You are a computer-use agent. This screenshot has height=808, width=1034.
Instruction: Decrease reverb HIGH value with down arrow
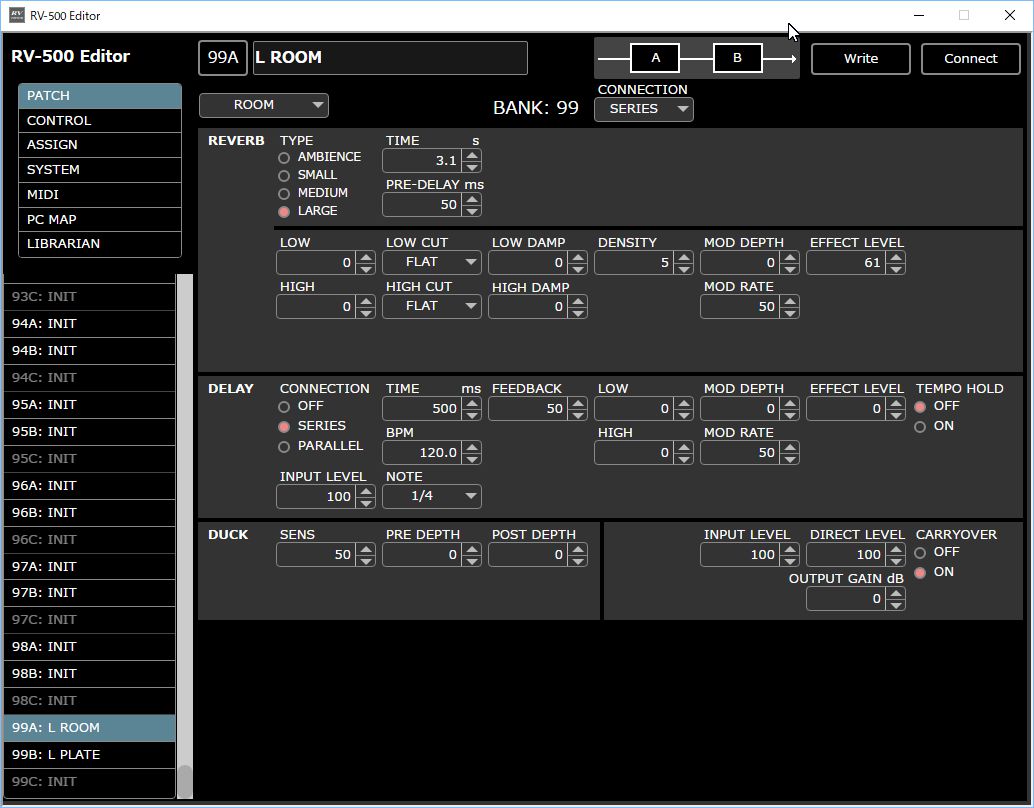point(365,312)
